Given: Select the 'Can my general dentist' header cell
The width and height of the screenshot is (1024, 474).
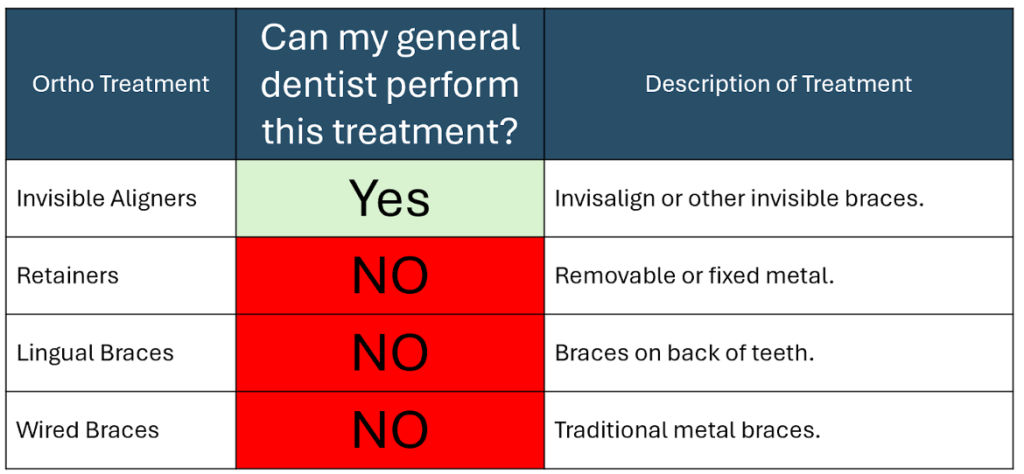Looking at the screenshot, I should (390, 84).
